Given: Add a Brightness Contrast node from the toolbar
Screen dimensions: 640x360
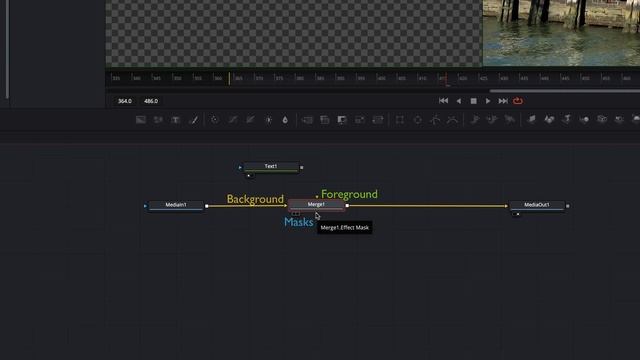Looking at the screenshot, I should click(x=269, y=120).
